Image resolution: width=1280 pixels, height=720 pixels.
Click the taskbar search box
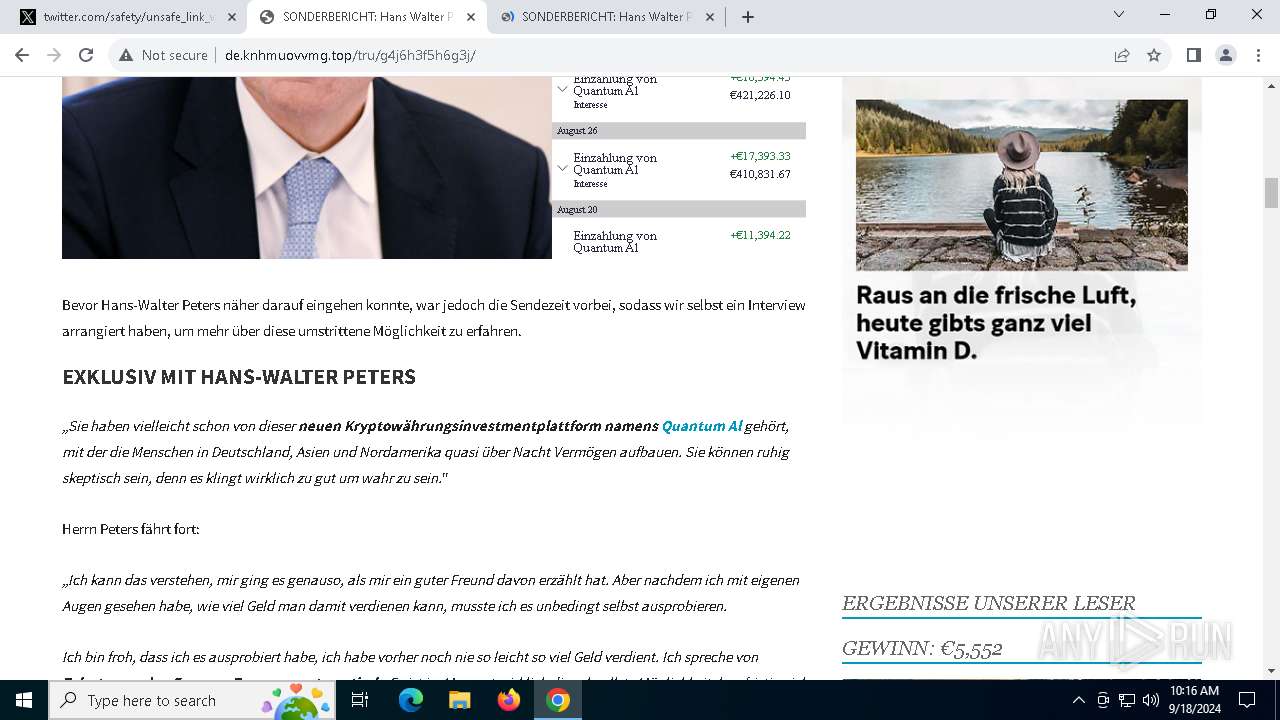190,700
